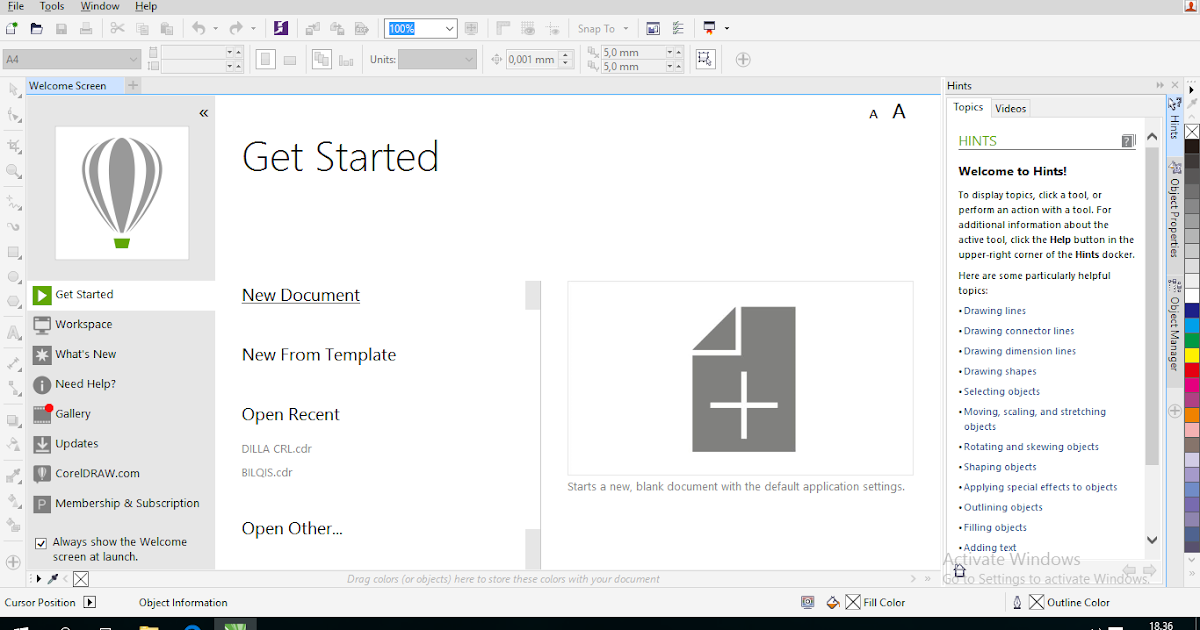
Task: Select the Pick tool in toolbox
Action: coord(14,90)
